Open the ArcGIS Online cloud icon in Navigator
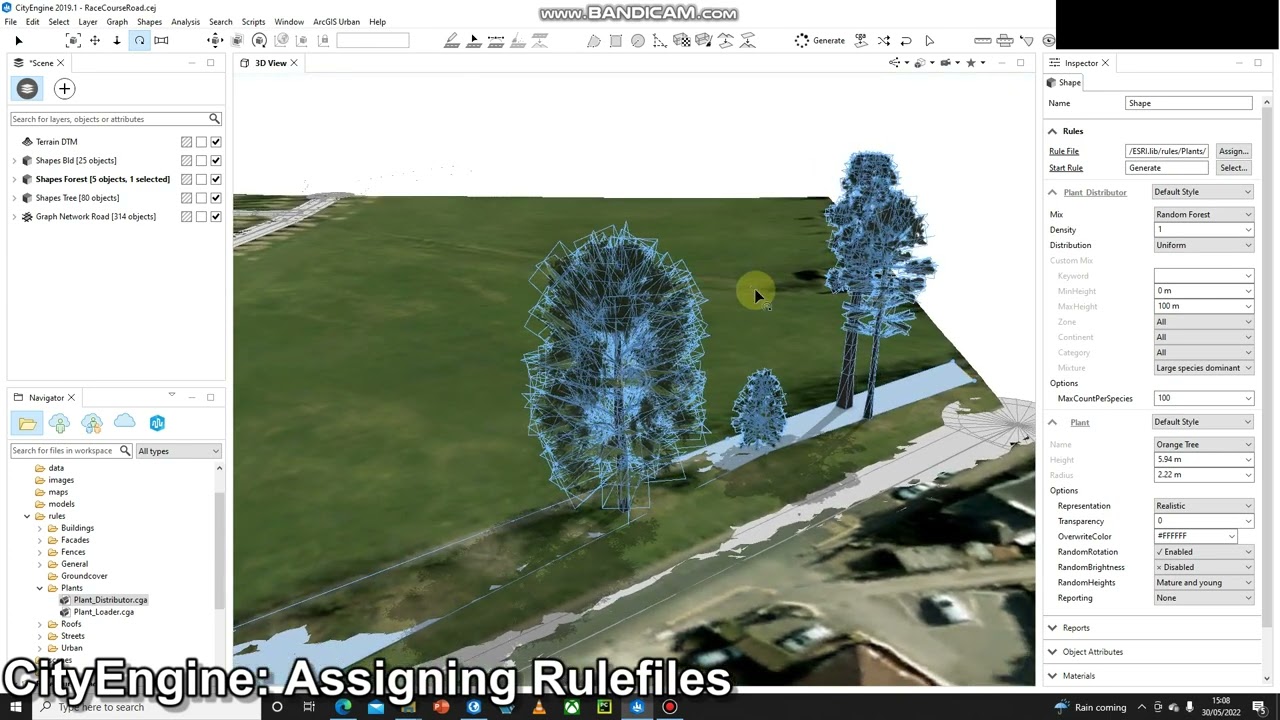 click(124, 423)
